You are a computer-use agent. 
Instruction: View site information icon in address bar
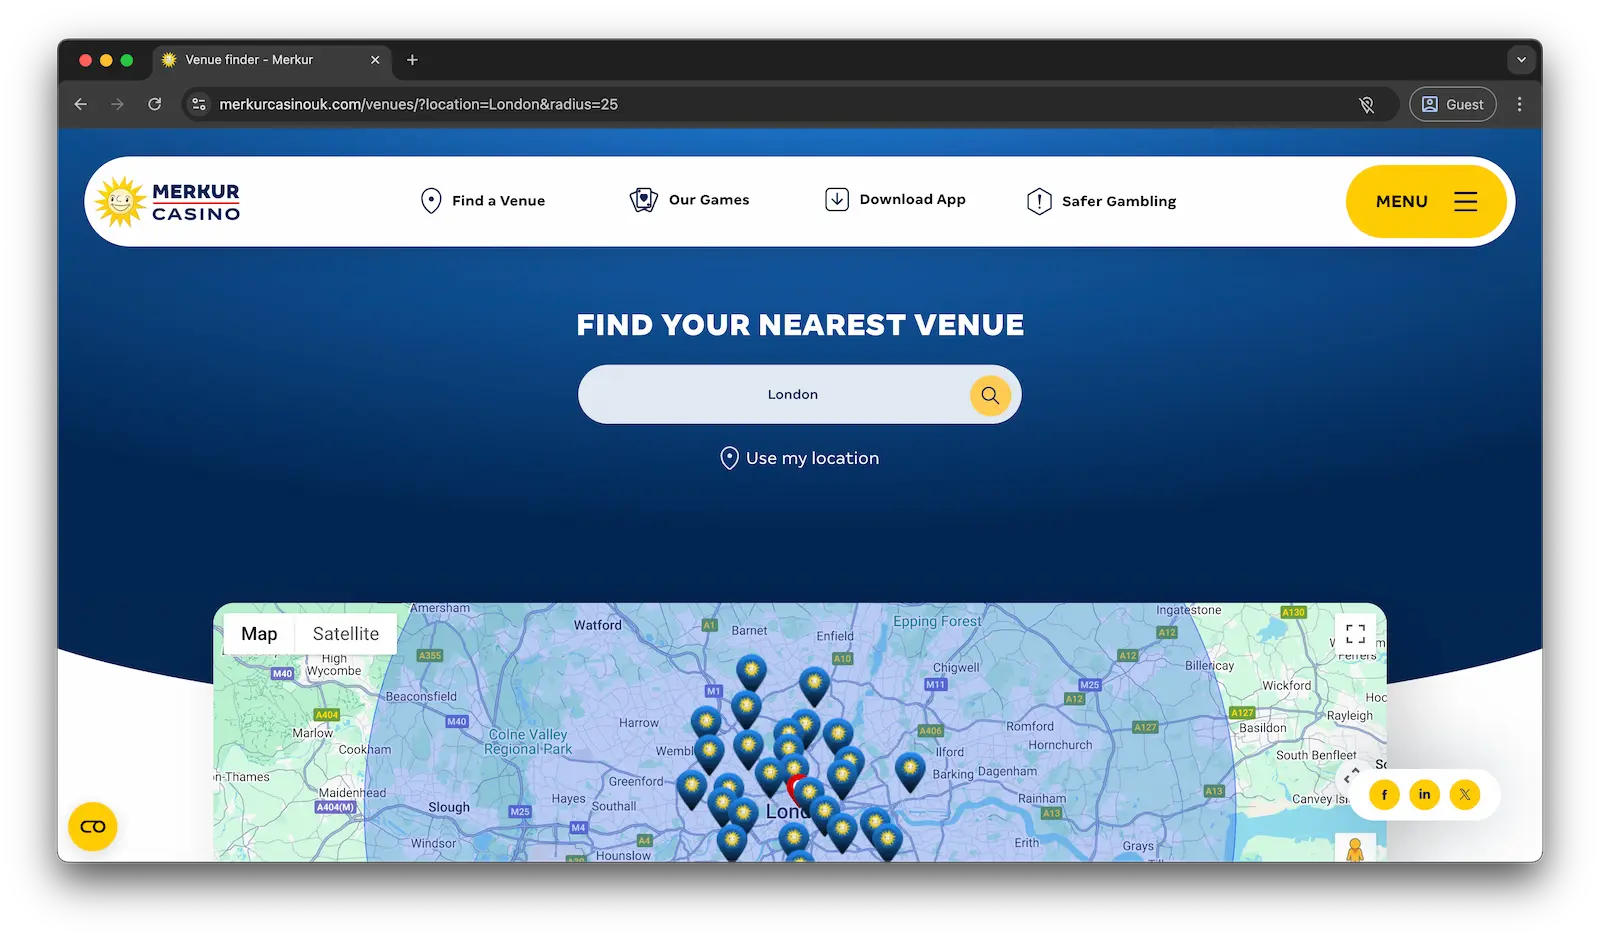coord(199,104)
